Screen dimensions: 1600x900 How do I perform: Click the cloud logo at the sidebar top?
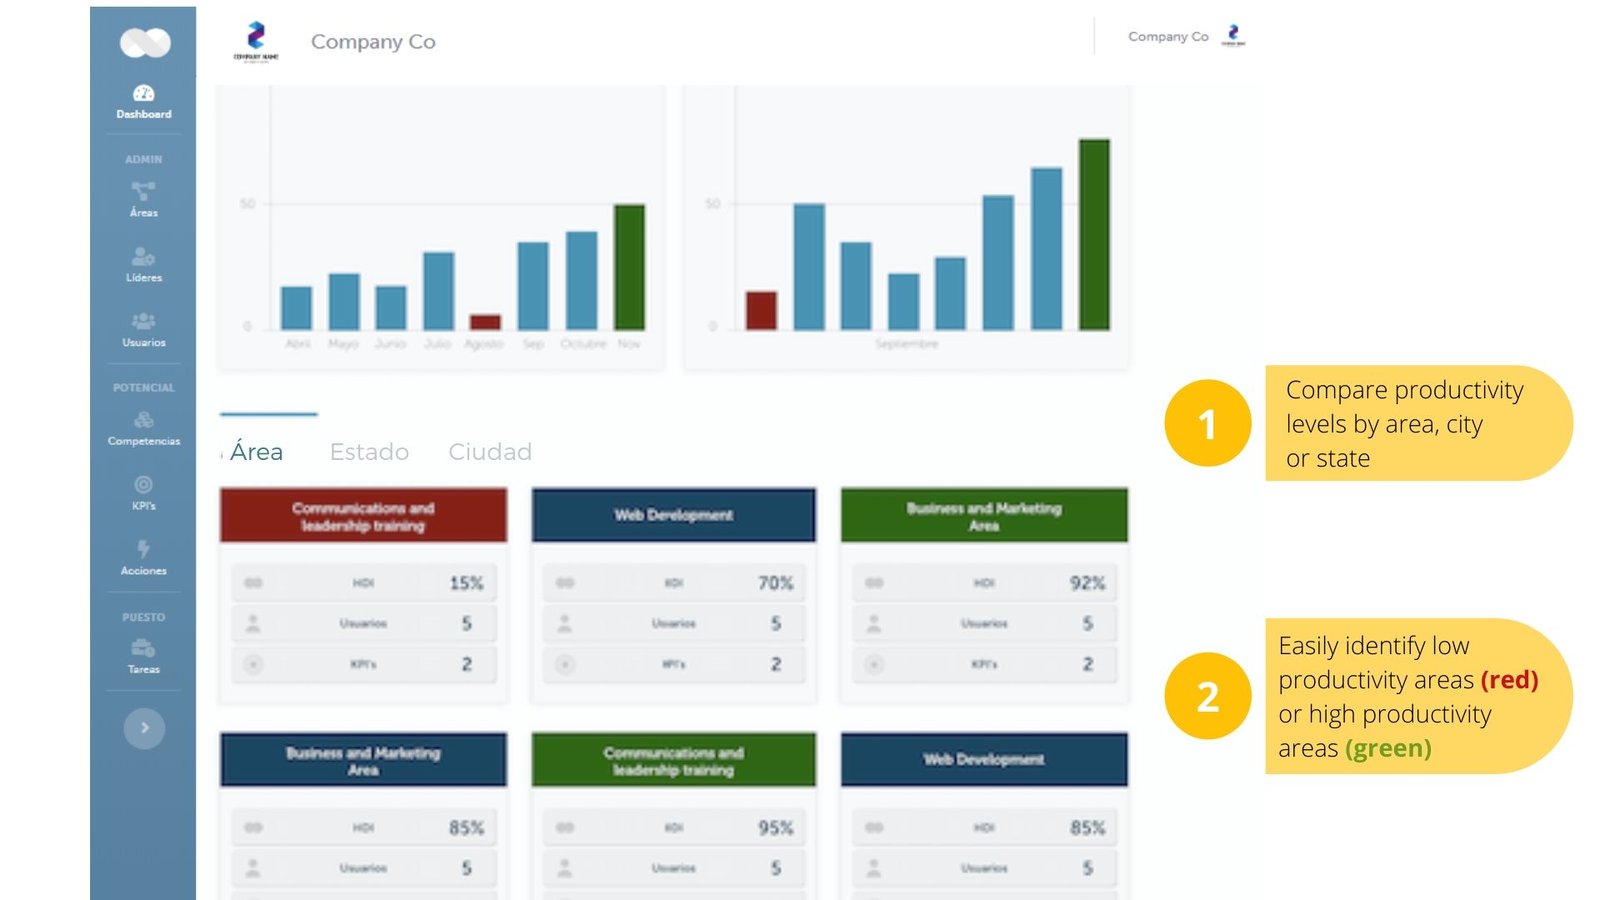pyautogui.click(x=145, y=43)
